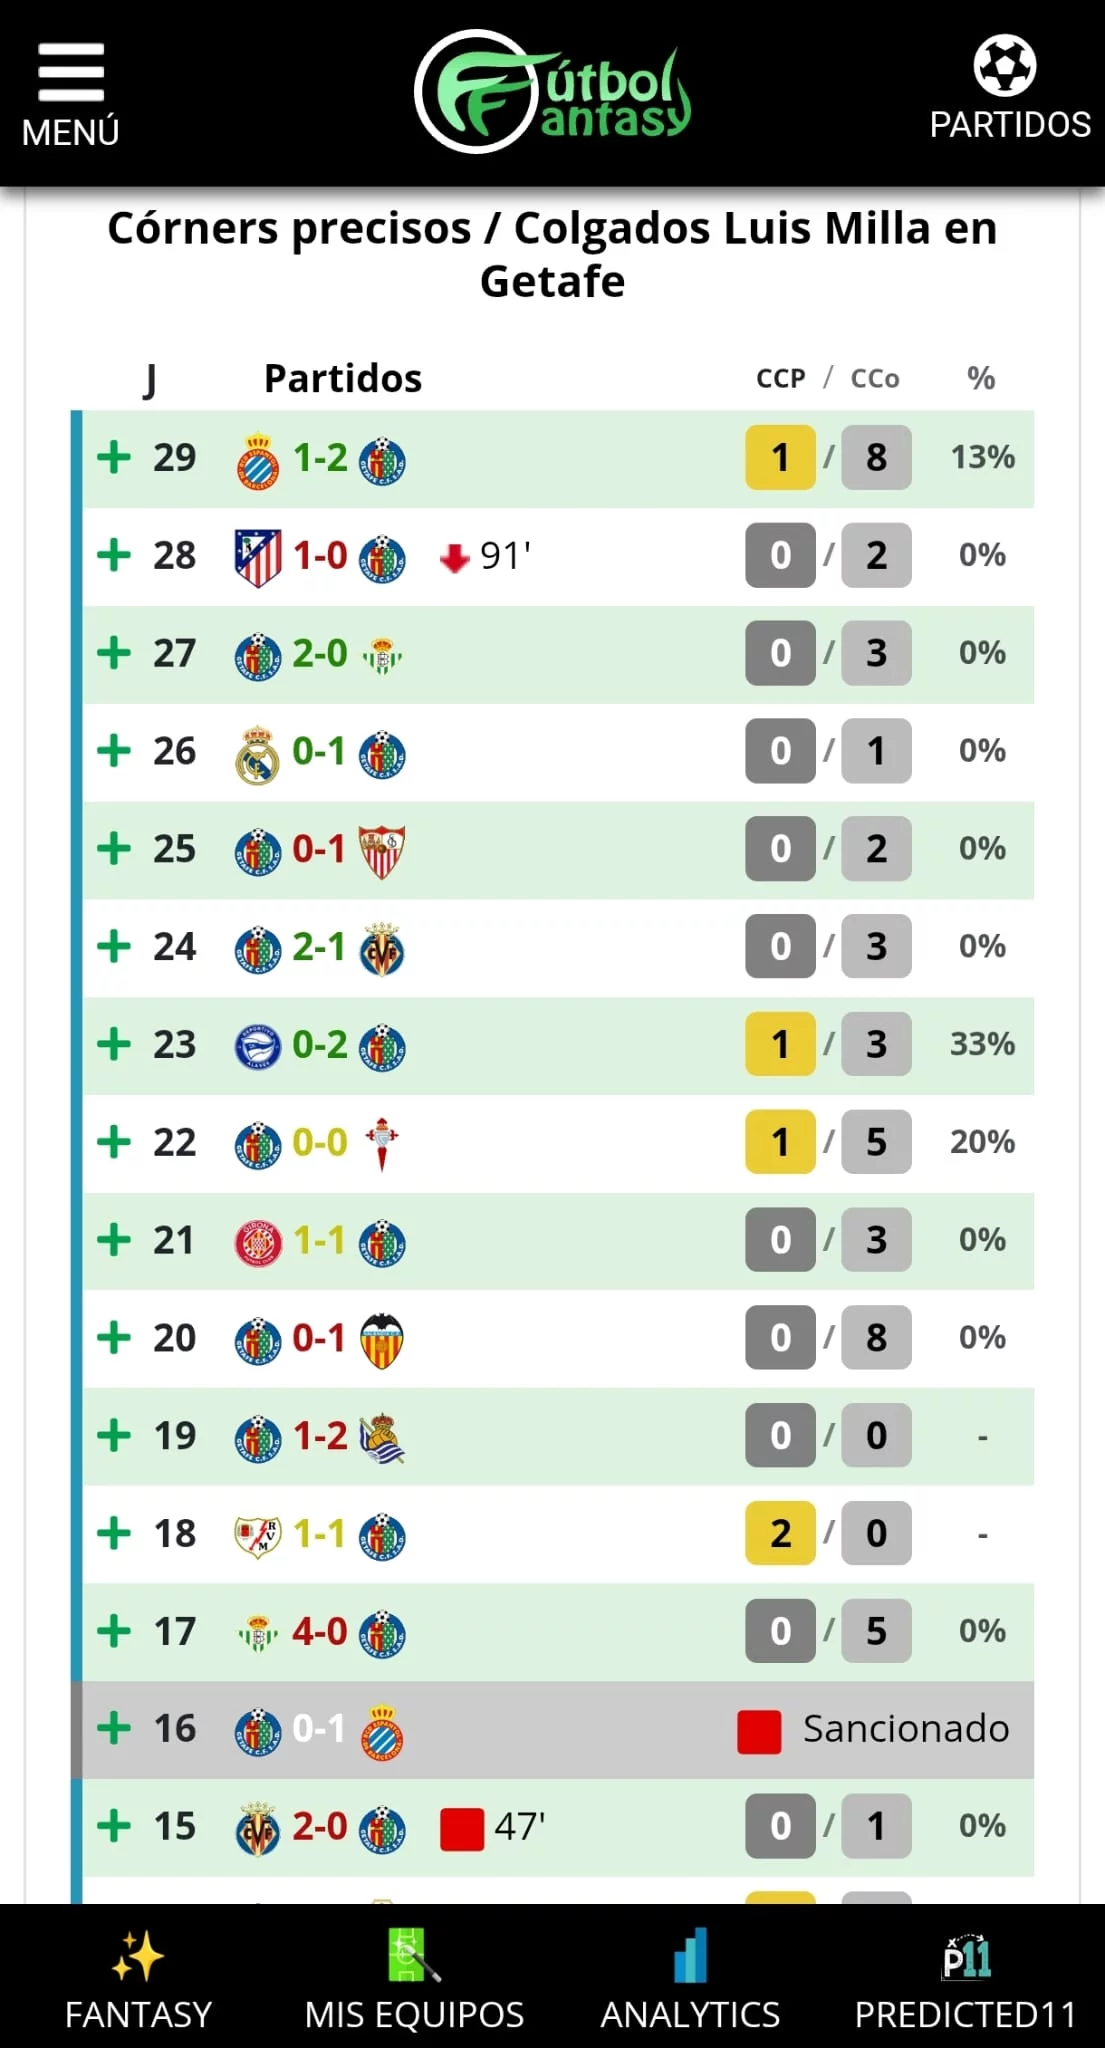Image resolution: width=1105 pixels, height=2048 pixels.
Task: Click the Valencia crest in matchday 20
Action: [x=382, y=1340]
